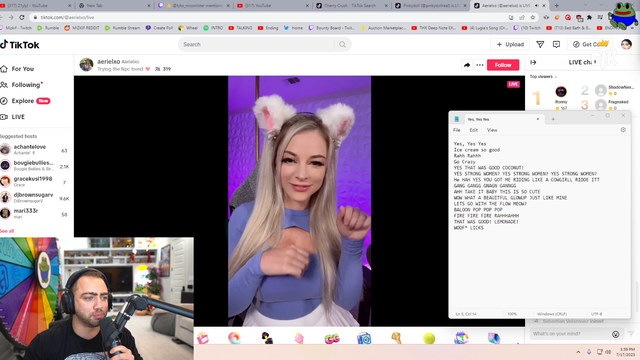640x360 pixels.
Task: Click the Upload button
Action: click(510, 44)
